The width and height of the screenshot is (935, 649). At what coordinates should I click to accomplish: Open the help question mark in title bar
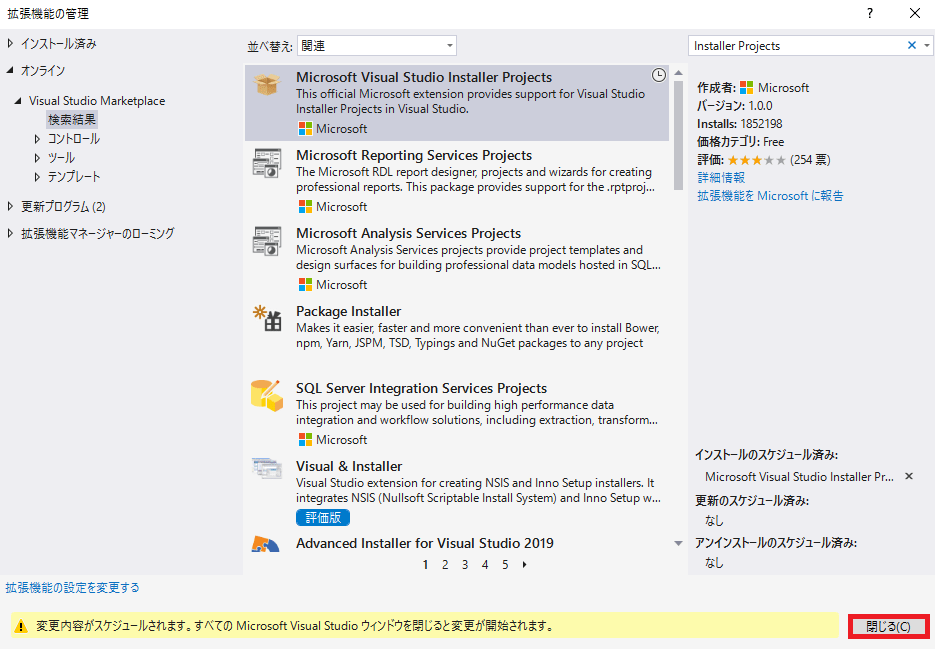(x=870, y=13)
